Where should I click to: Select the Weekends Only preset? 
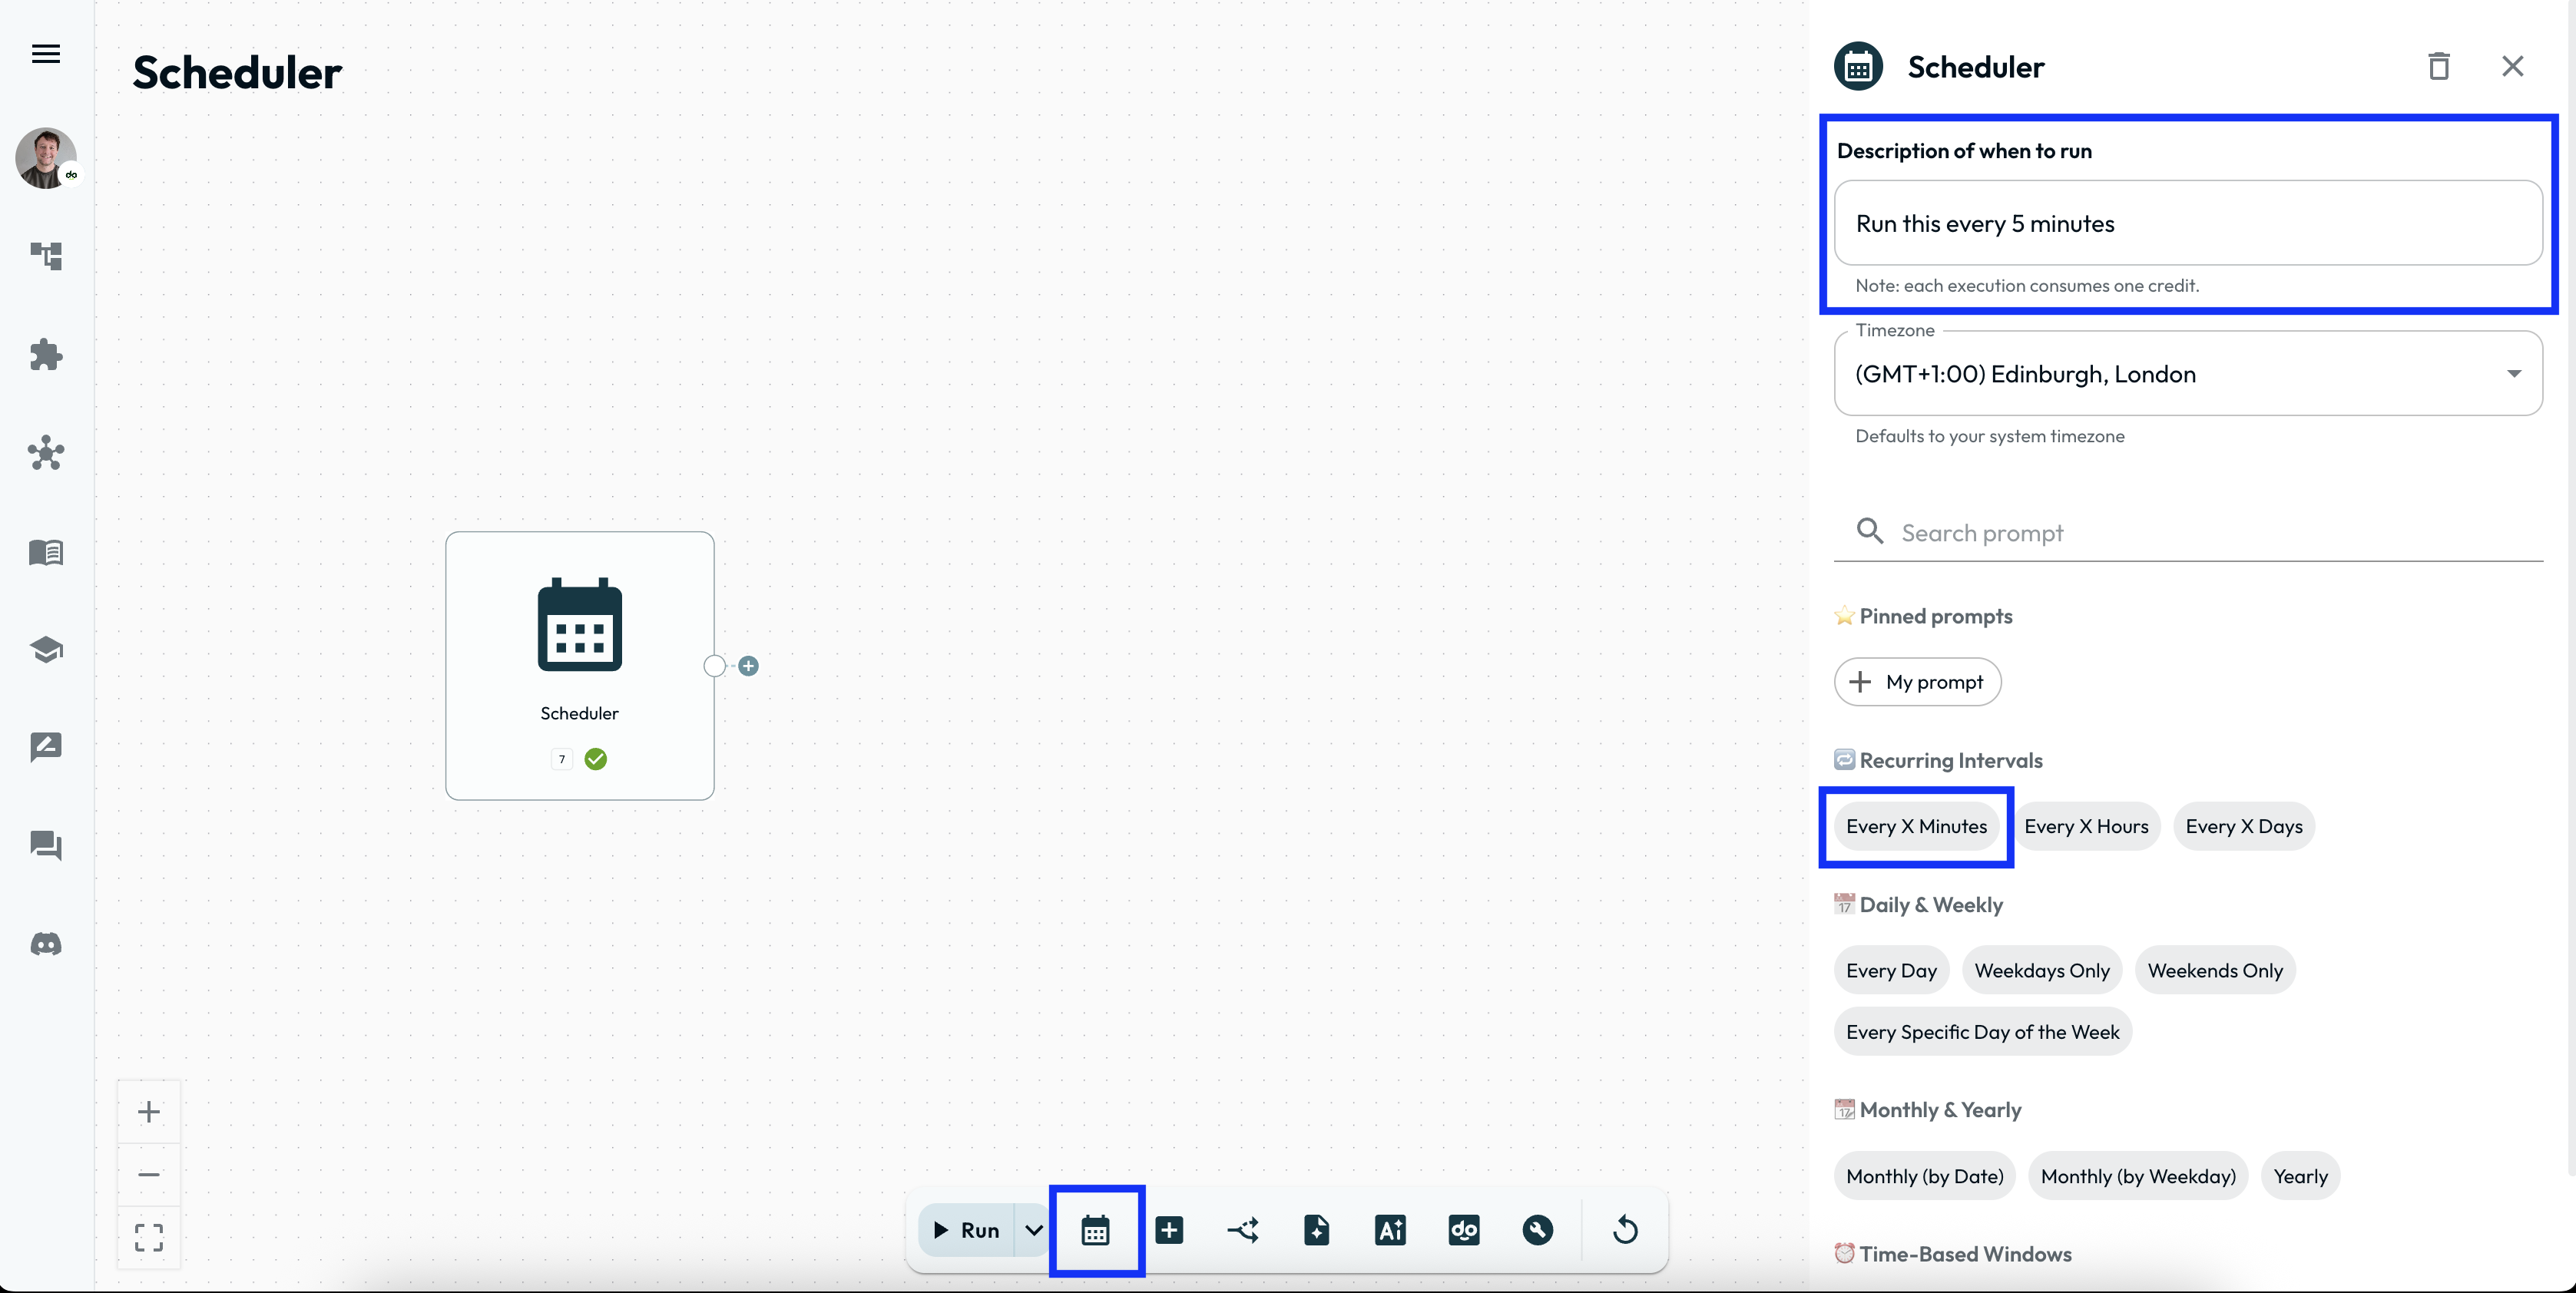tap(2215, 970)
